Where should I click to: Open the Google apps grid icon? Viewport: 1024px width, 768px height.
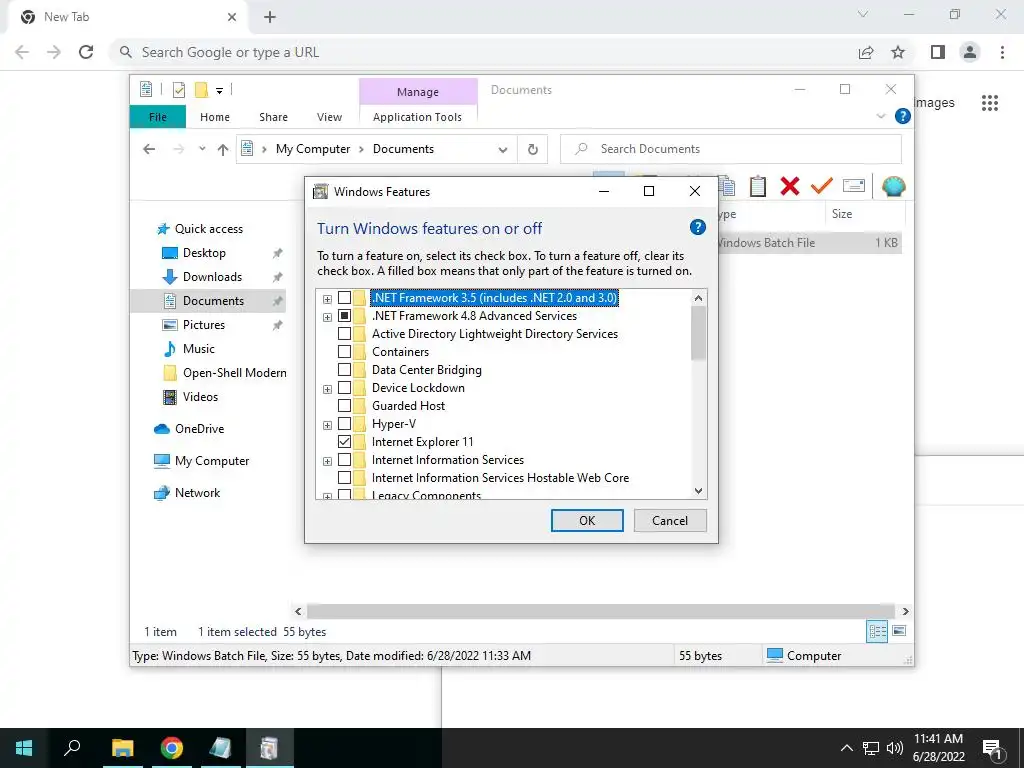[990, 103]
